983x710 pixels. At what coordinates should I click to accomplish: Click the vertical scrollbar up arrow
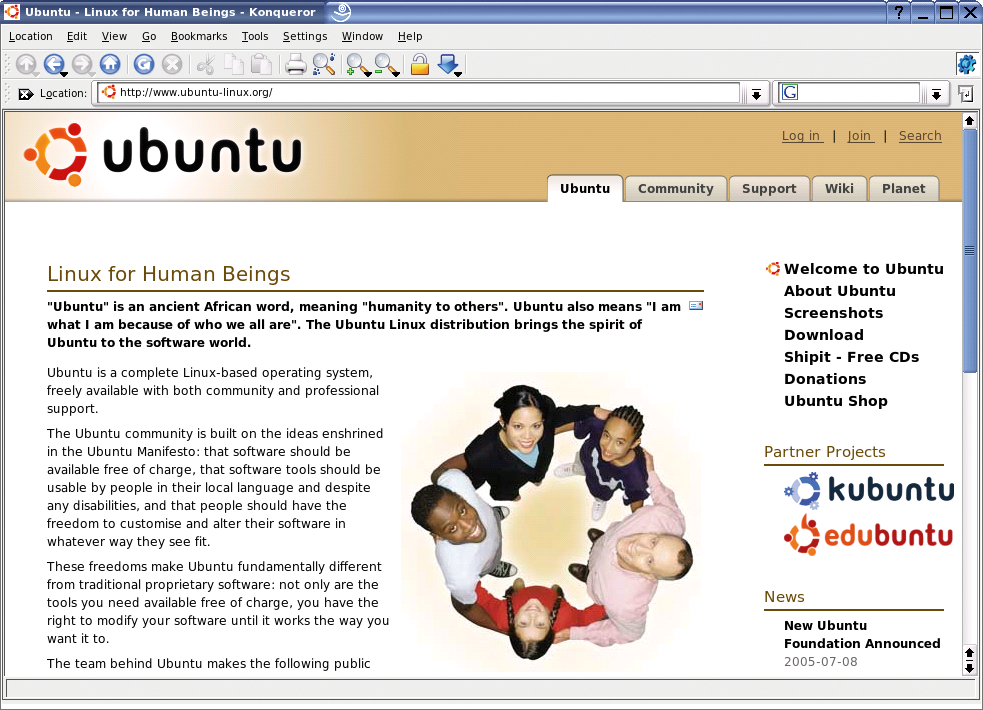969,120
